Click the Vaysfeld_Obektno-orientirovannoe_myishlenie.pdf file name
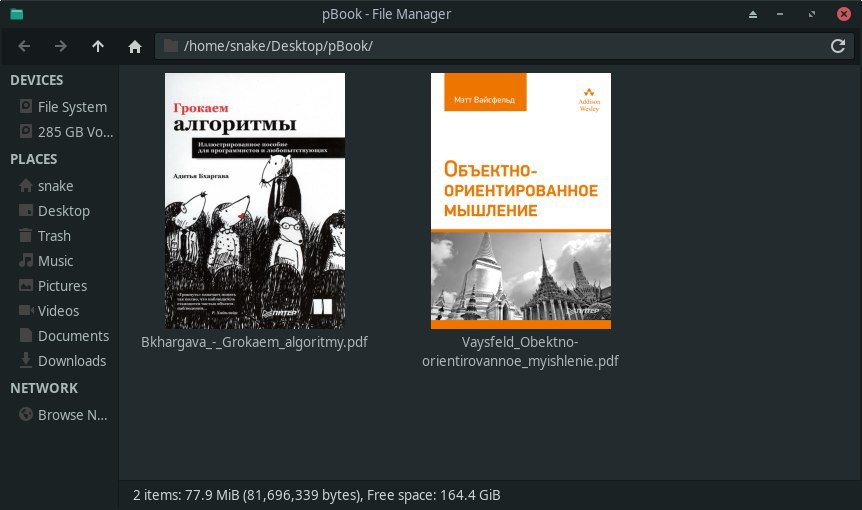This screenshot has height=510, width=862. tap(520, 351)
